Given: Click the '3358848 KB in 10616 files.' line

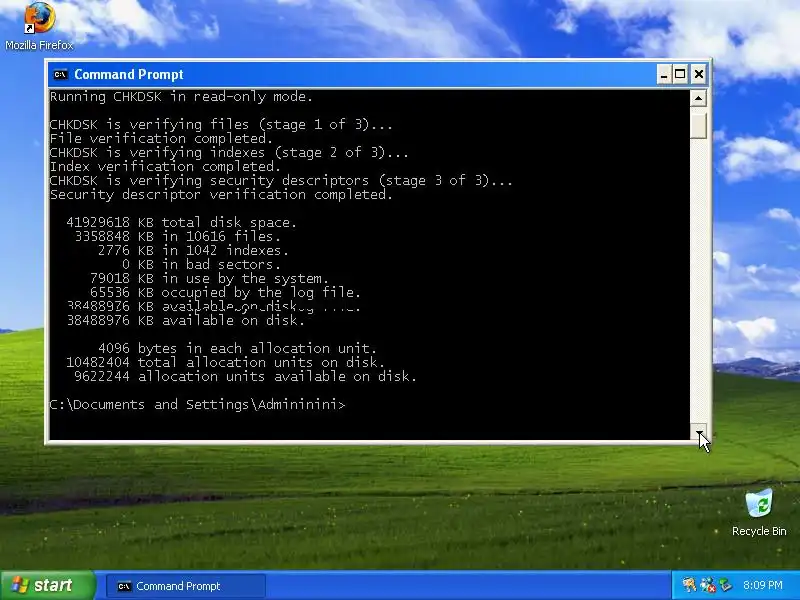Looking at the screenshot, I should point(178,236).
